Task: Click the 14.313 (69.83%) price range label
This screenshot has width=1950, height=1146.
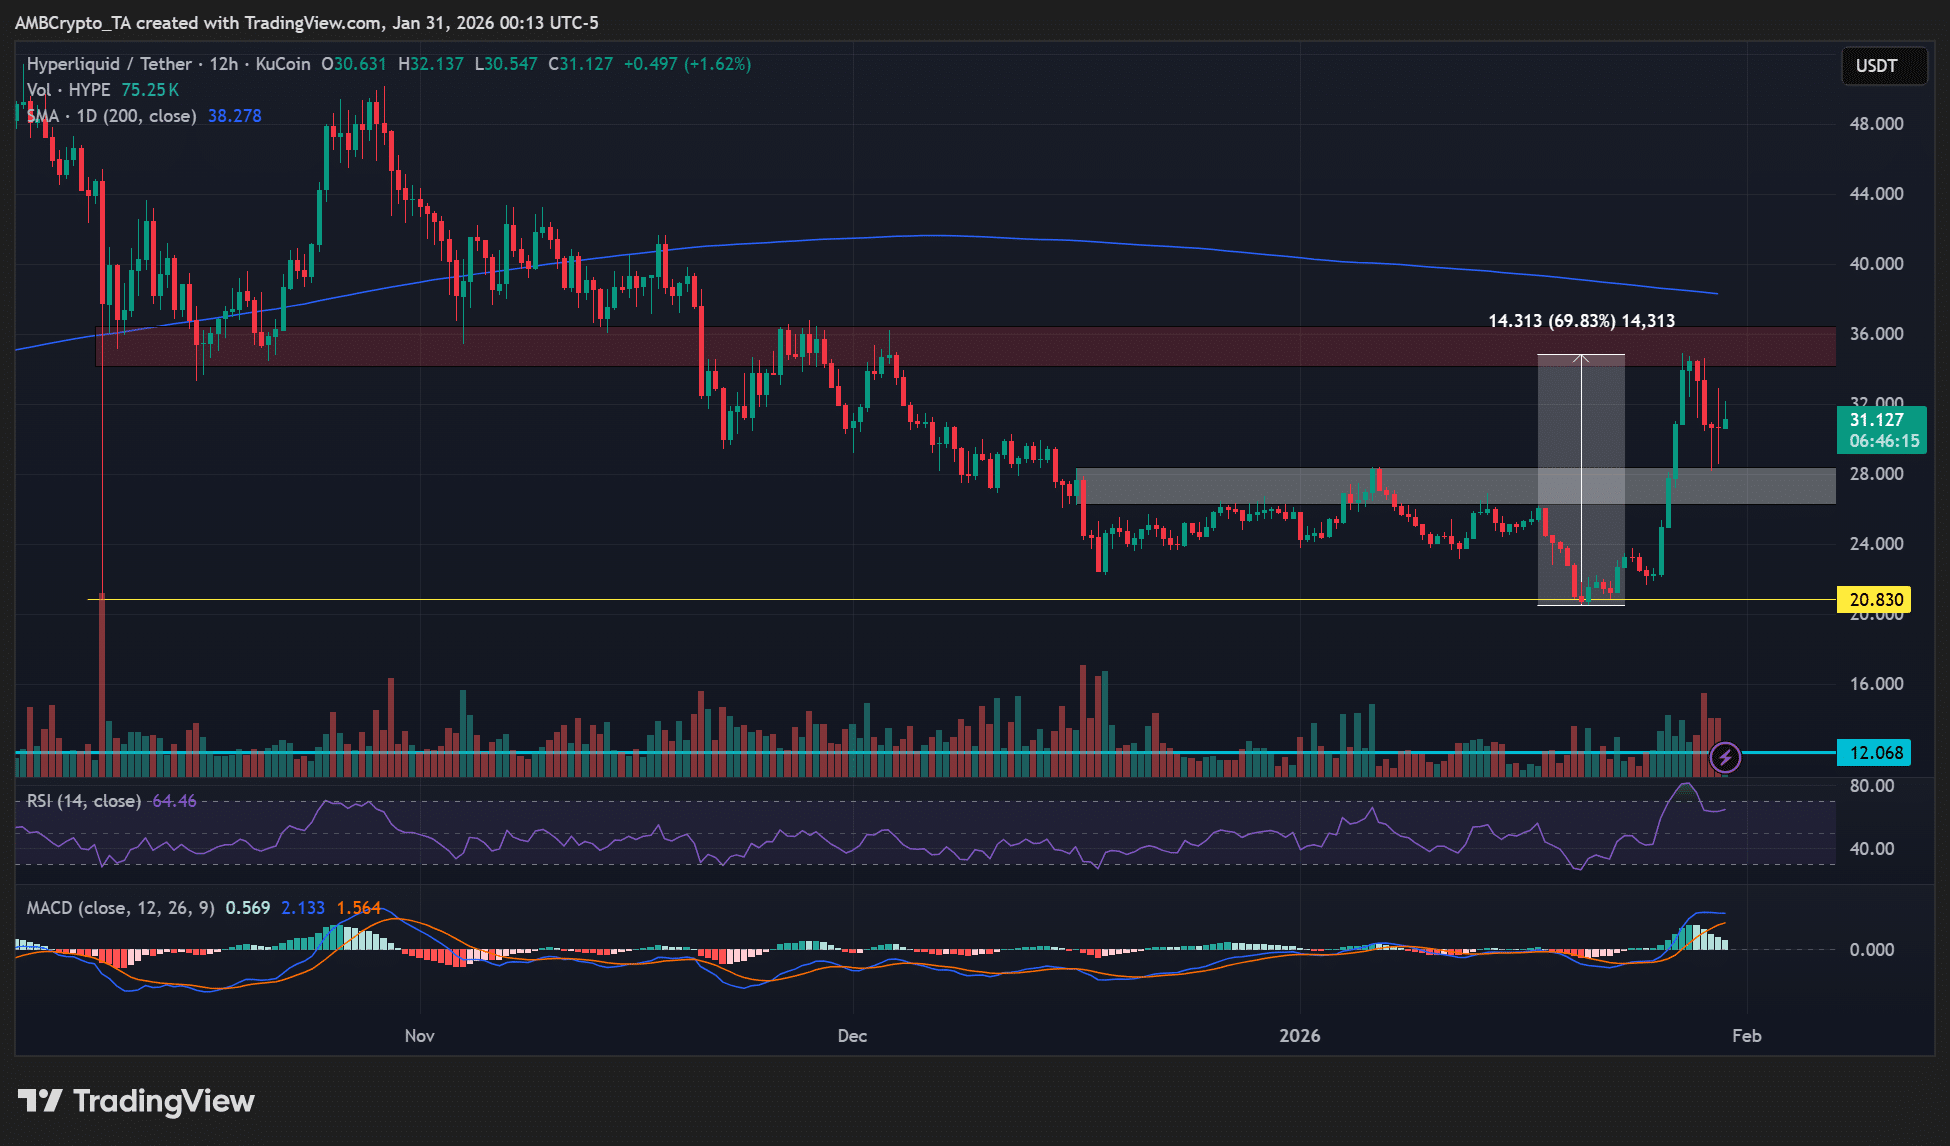Action: (x=1581, y=321)
